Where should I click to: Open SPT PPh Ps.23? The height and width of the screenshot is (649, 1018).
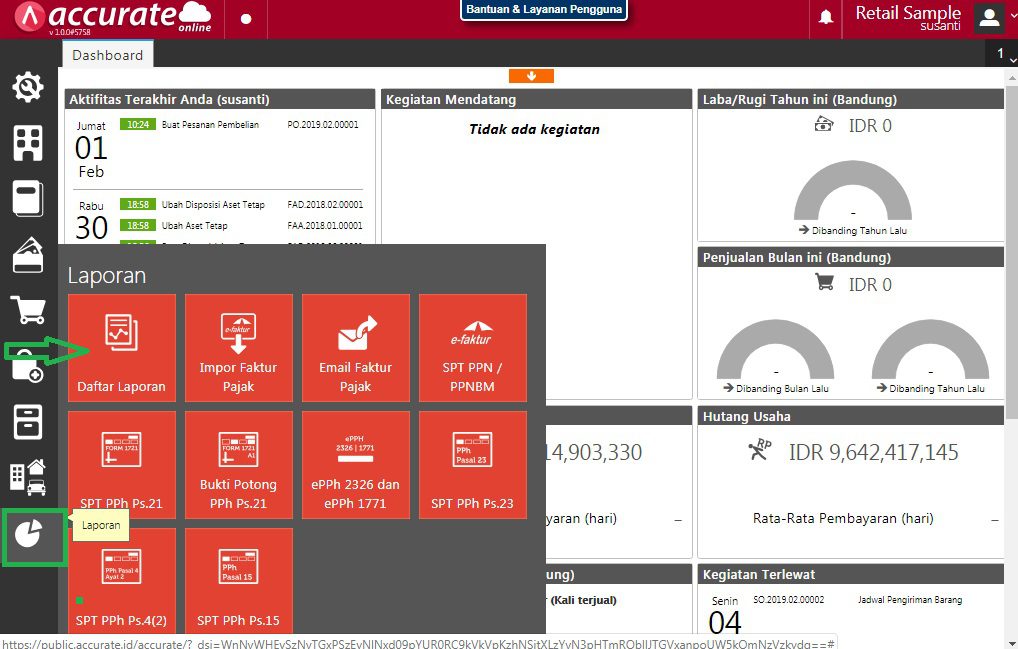click(472, 464)
